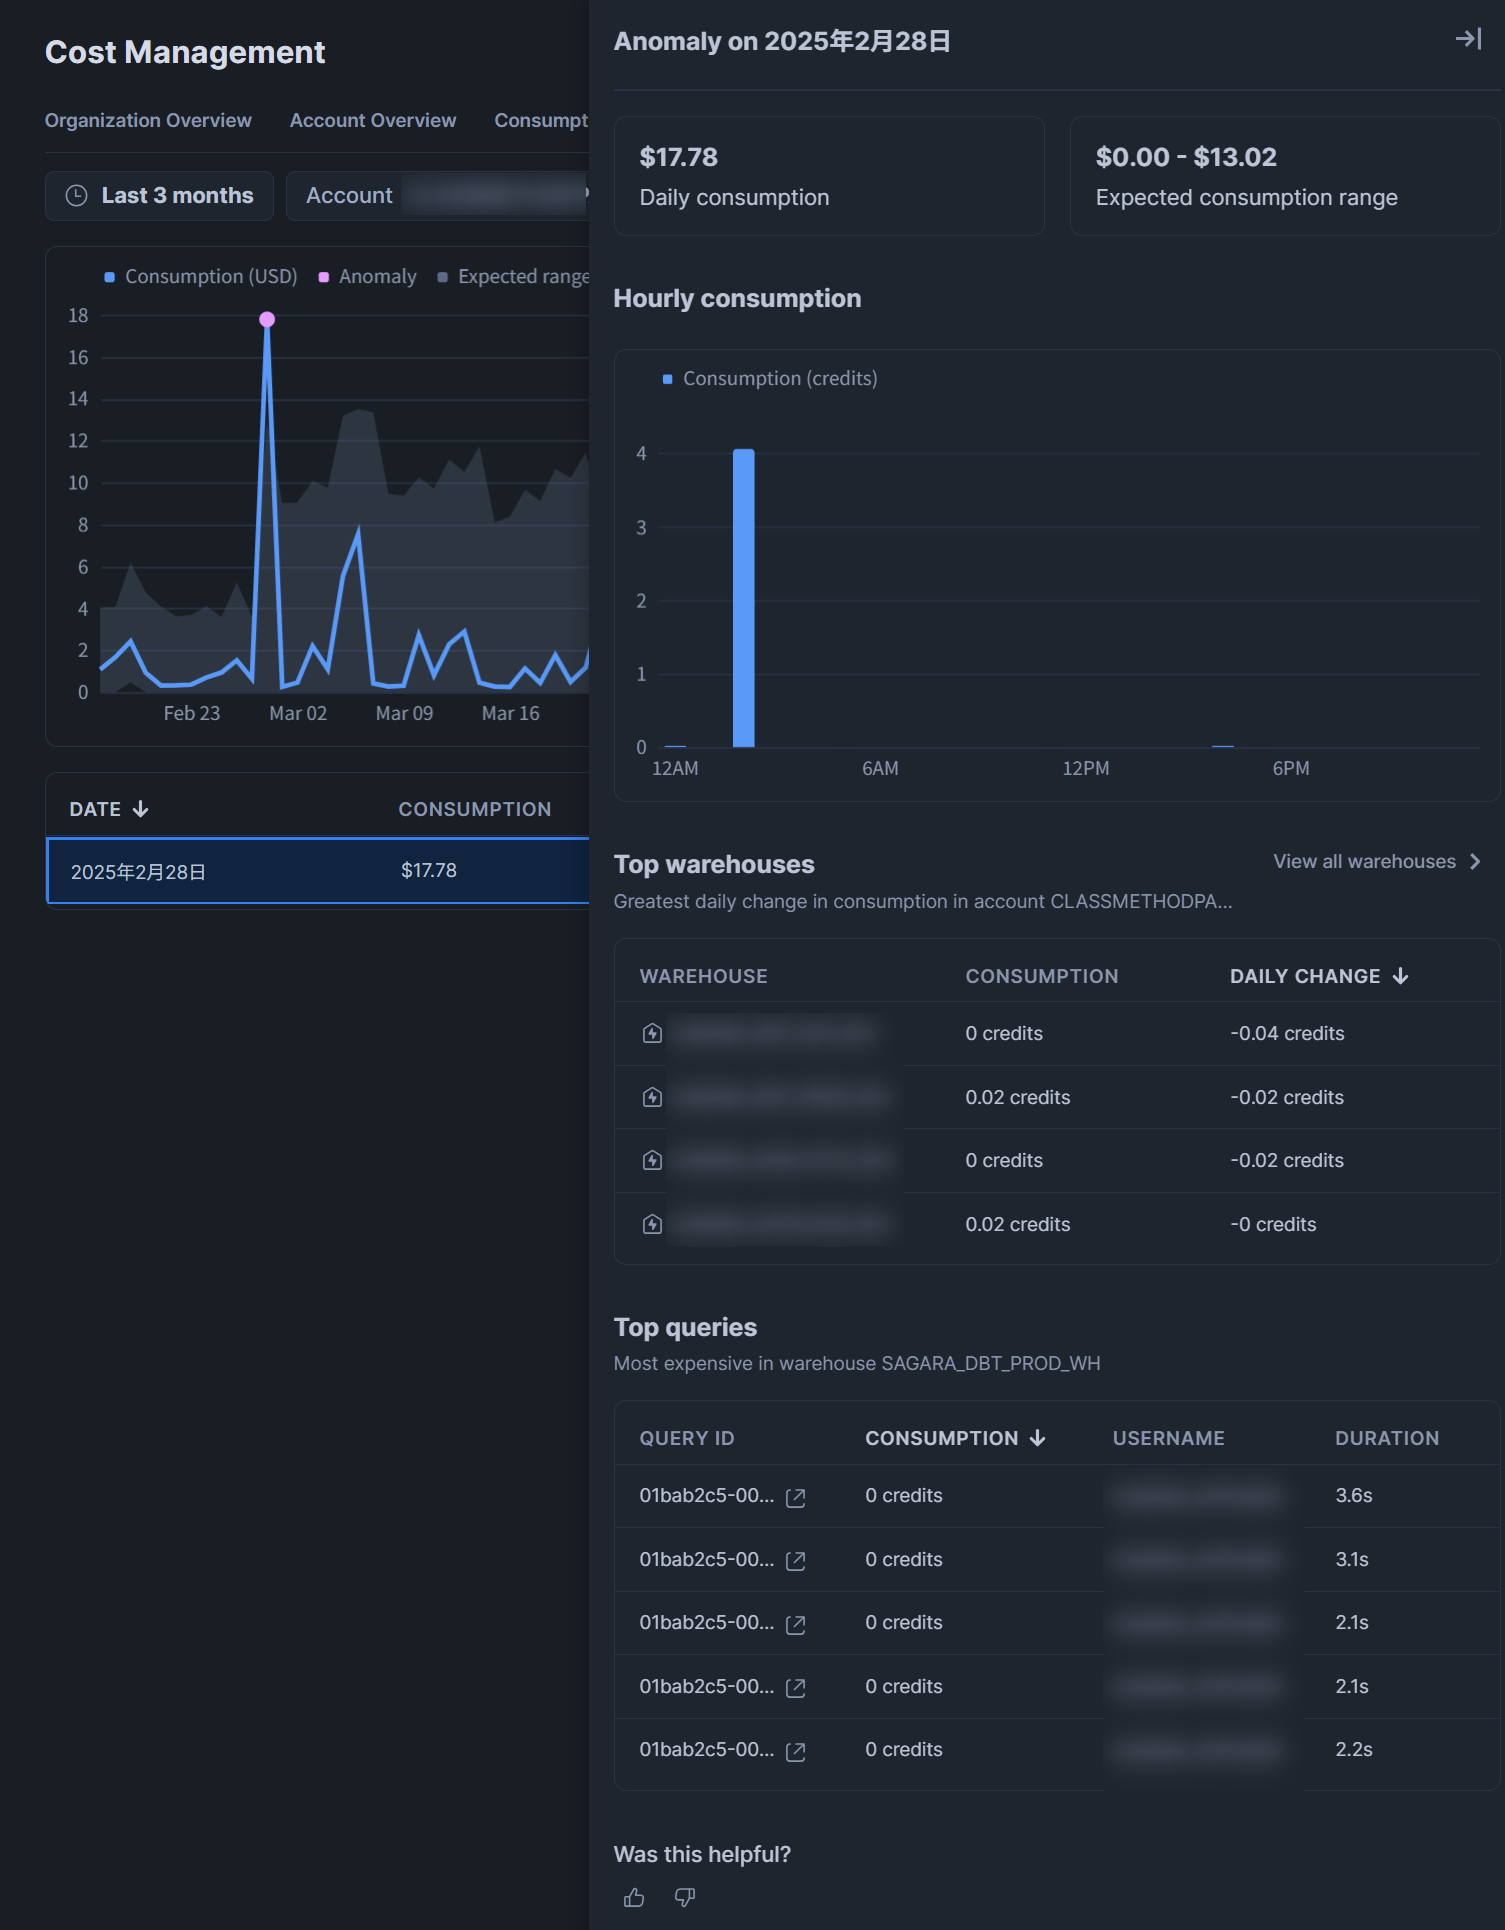This screenshot has height=1930, width=1505.
Task: Toggle Expected range legend swatch
Action: [443, 277]
